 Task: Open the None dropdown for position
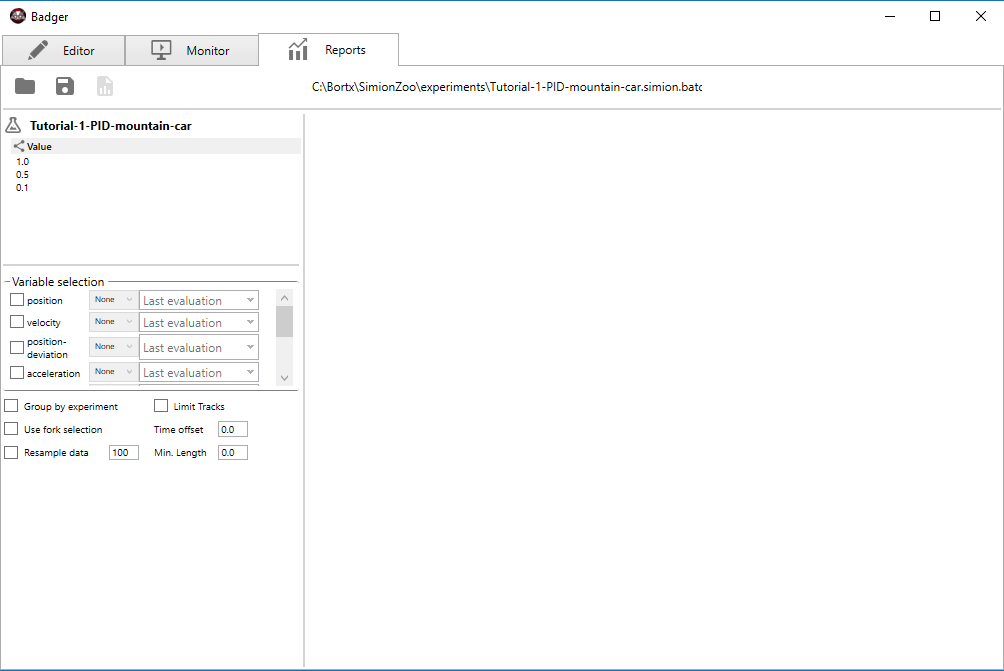coord(113,300)
